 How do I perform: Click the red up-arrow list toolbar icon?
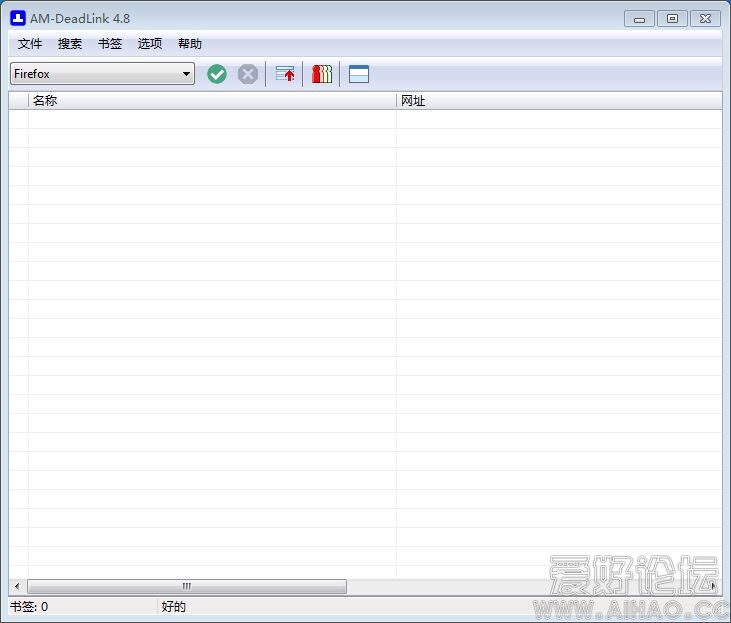(285, 74)
